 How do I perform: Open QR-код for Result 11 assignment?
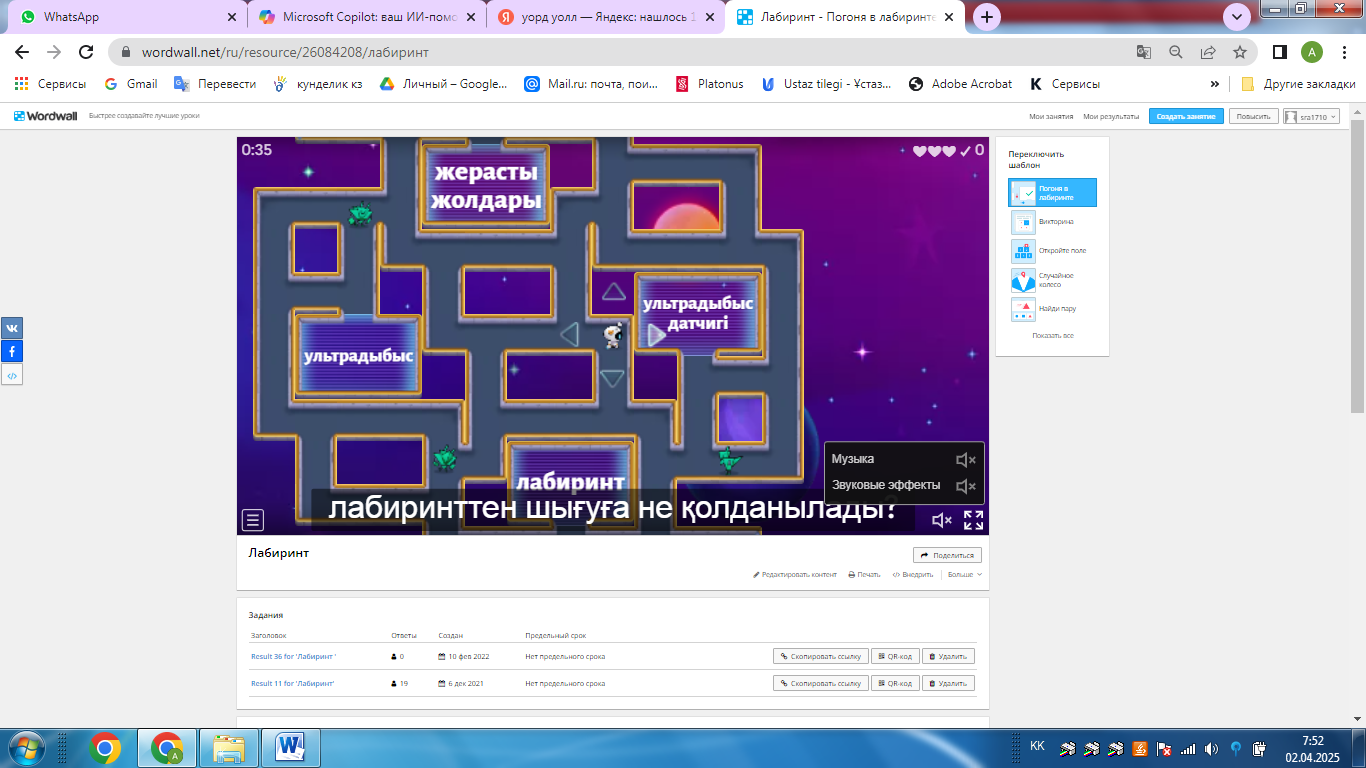894,683
